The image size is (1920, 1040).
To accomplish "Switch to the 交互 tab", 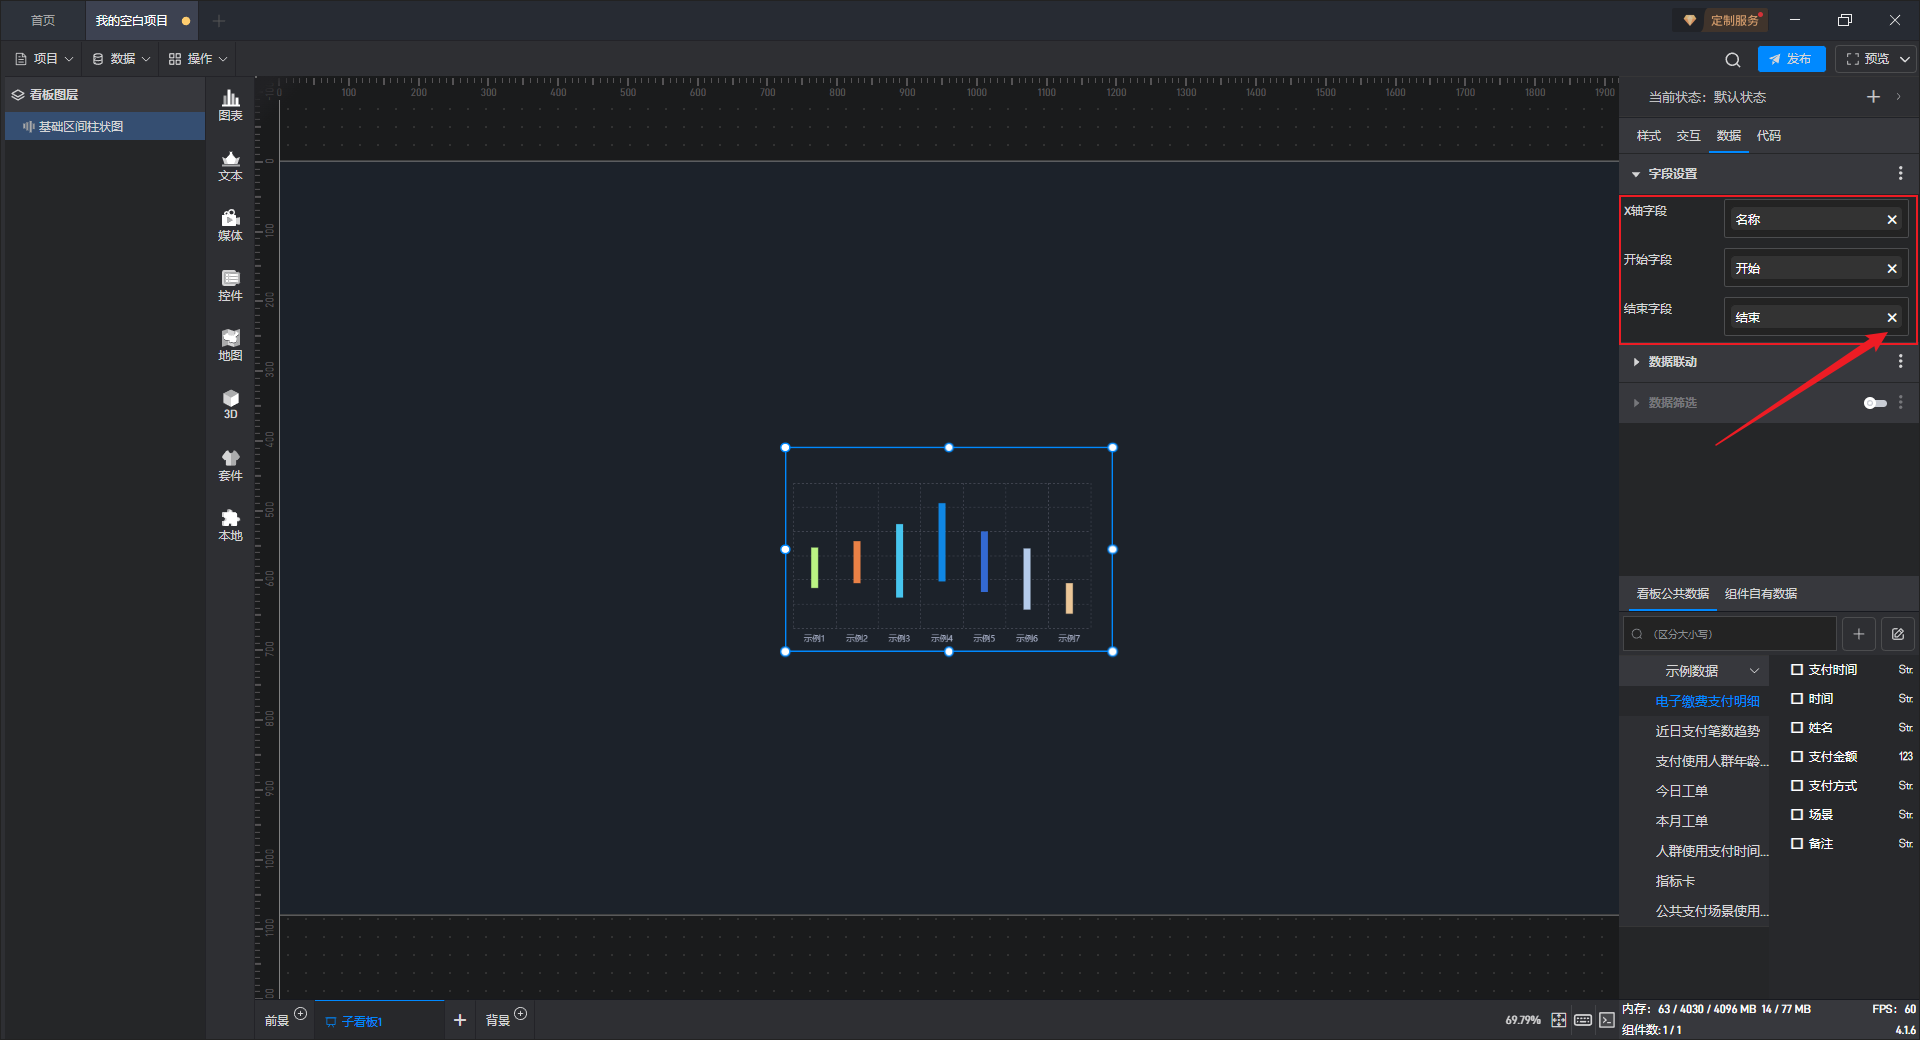I will [x=1689, y=136].
